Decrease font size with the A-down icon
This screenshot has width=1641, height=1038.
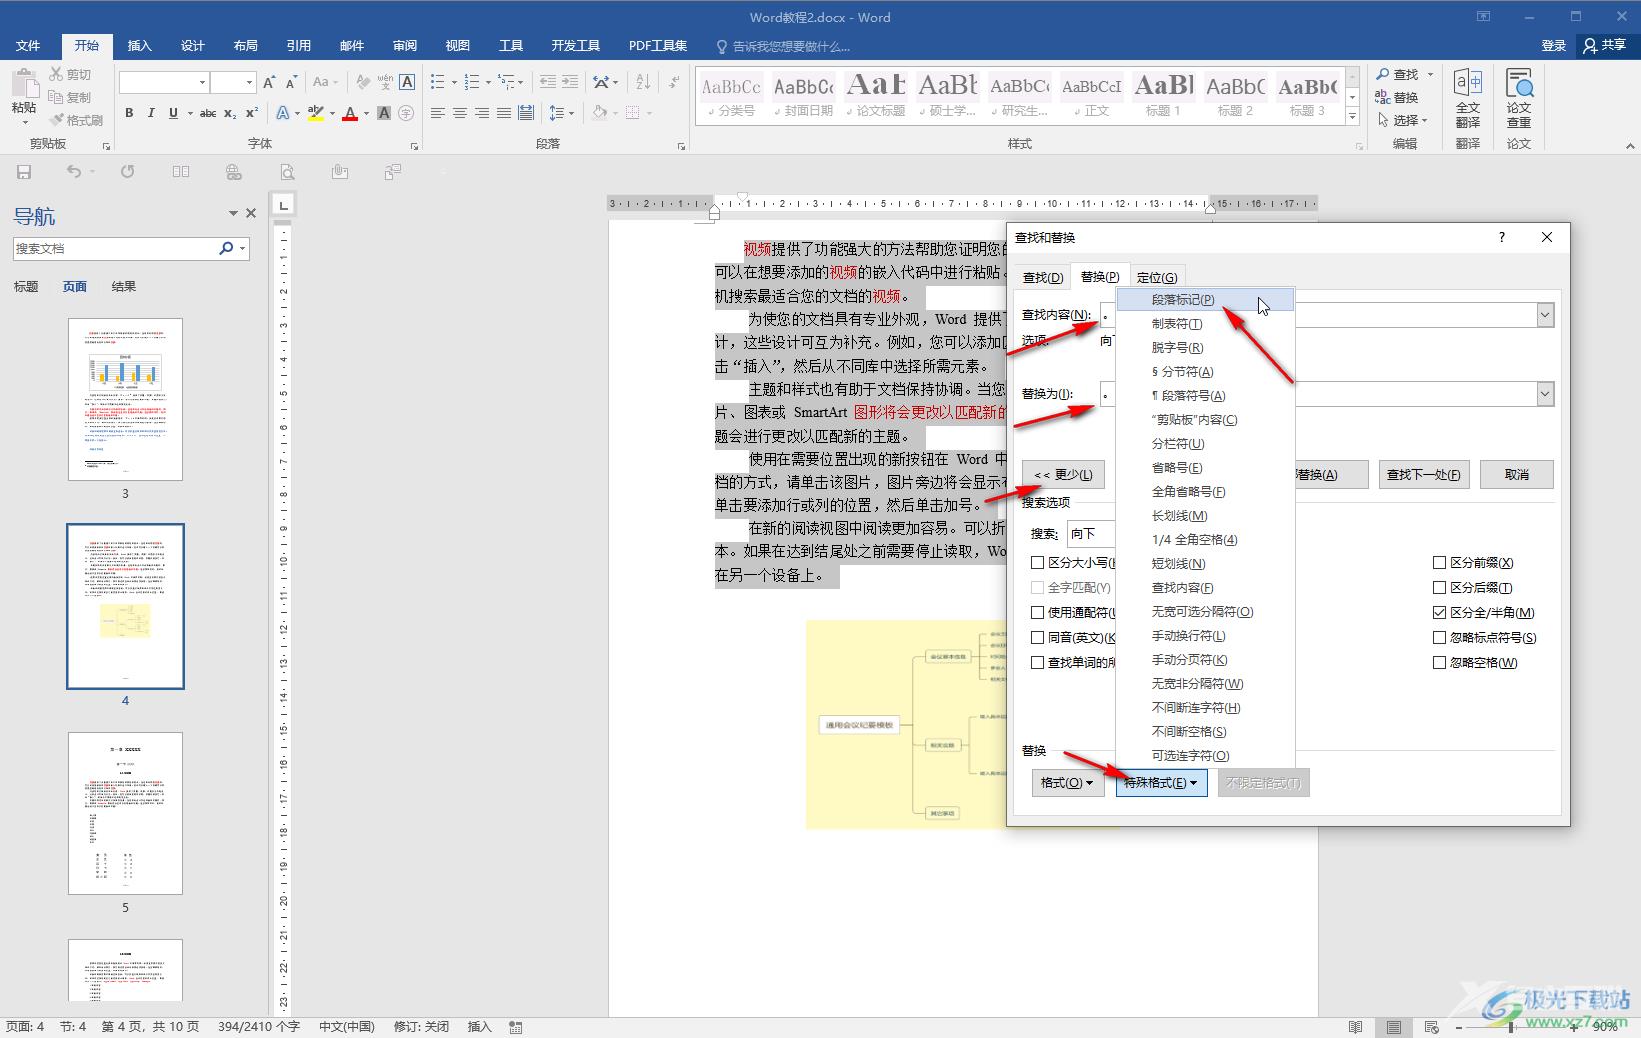[291, 82]
